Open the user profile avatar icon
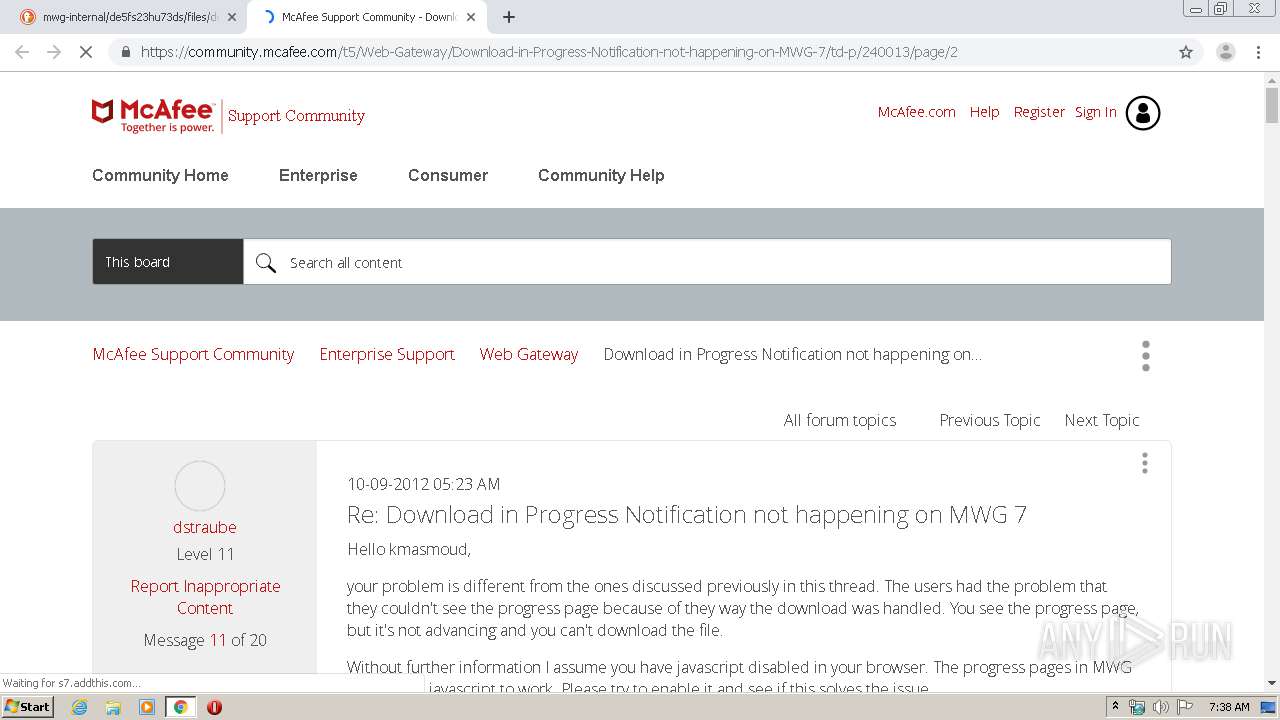Screen dimensions: 1280x720 click(x=1143, y=113)
